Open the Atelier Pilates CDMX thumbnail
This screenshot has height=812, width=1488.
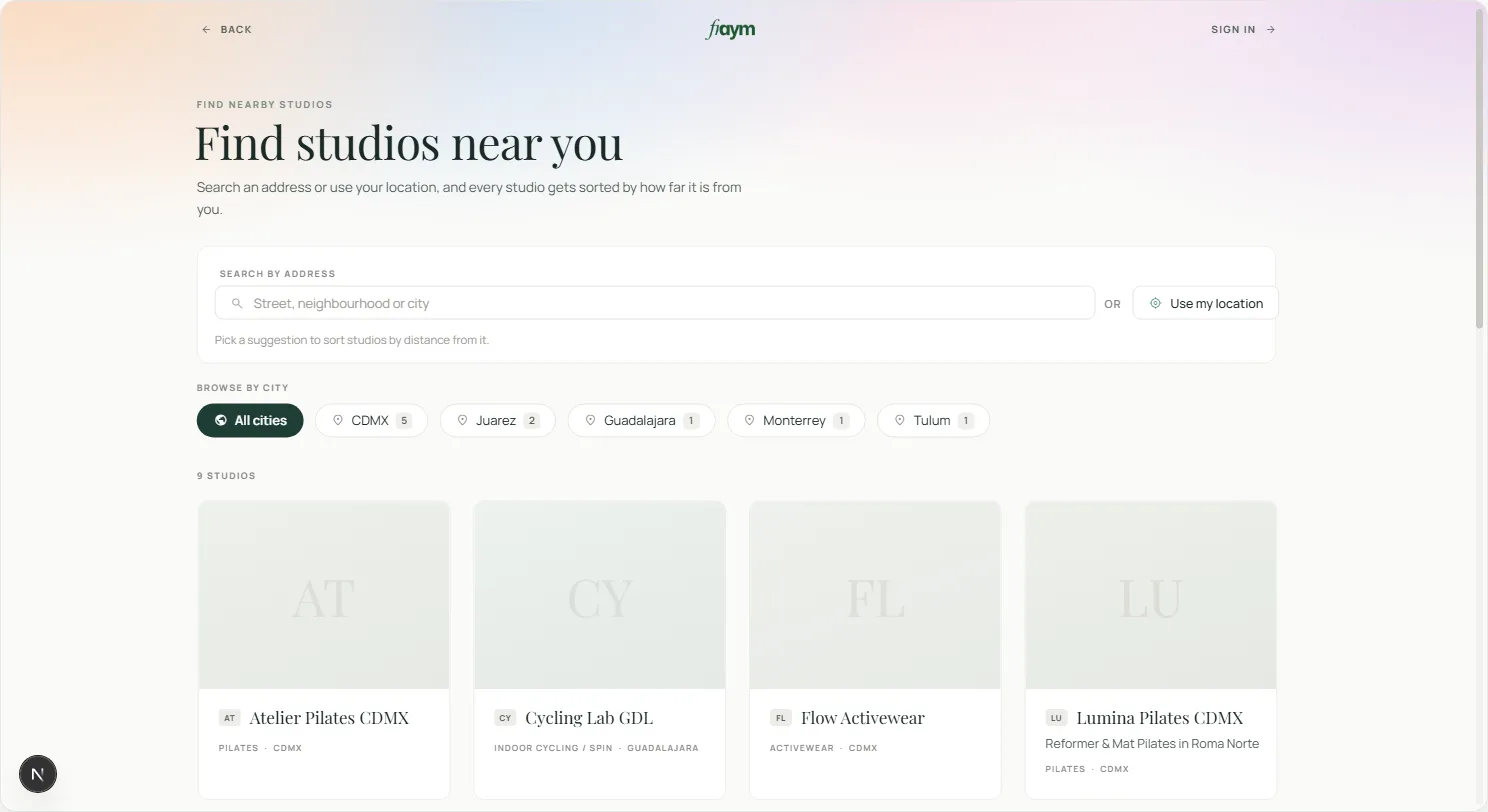coord(324,595)
